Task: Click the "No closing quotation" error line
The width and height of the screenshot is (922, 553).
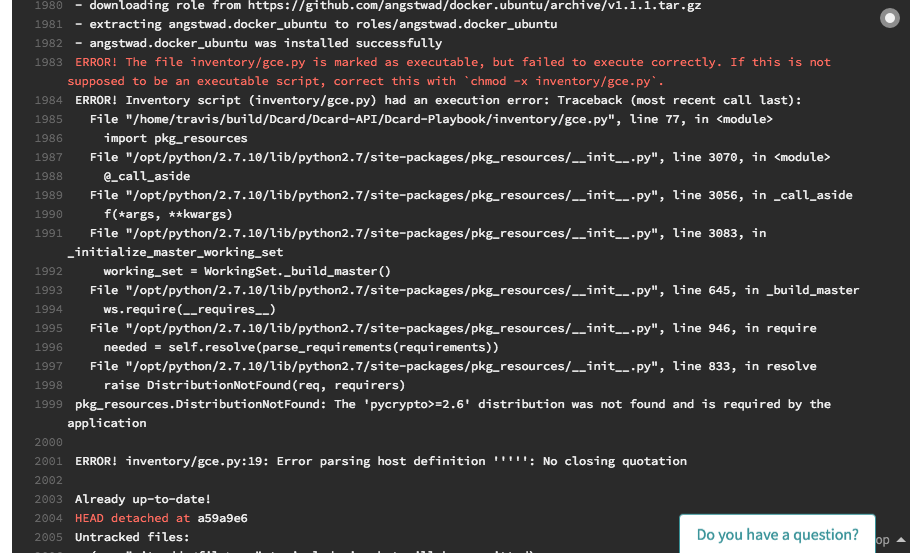Action: click(380, 461)
